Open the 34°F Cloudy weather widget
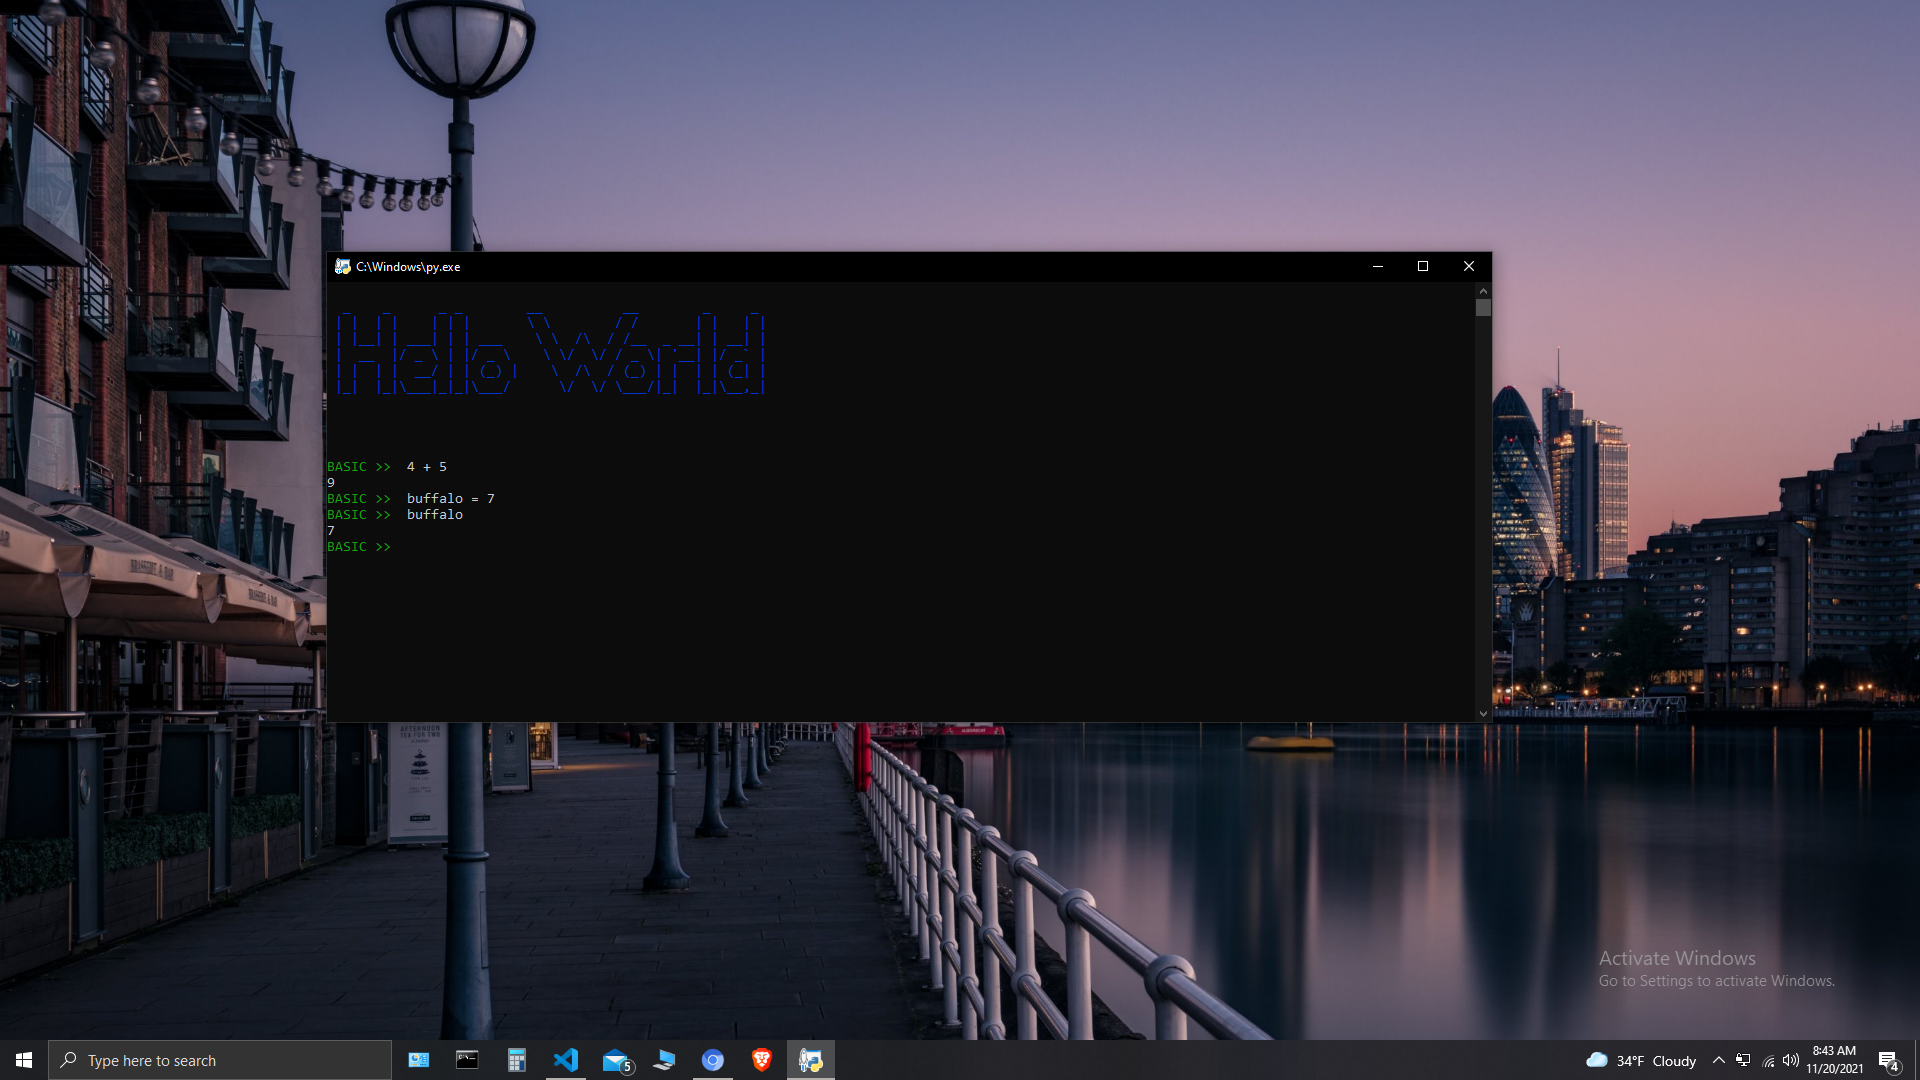This screenshot has width=1920, height=1080. pos(1641,1060)
